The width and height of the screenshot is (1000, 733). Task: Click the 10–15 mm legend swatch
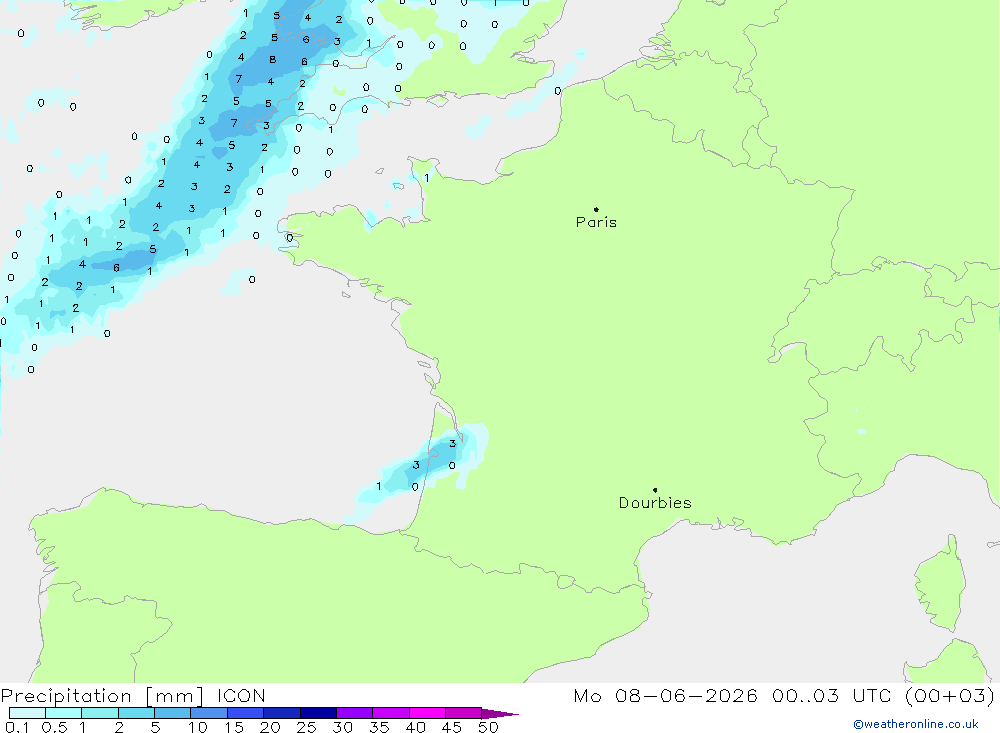209,713
